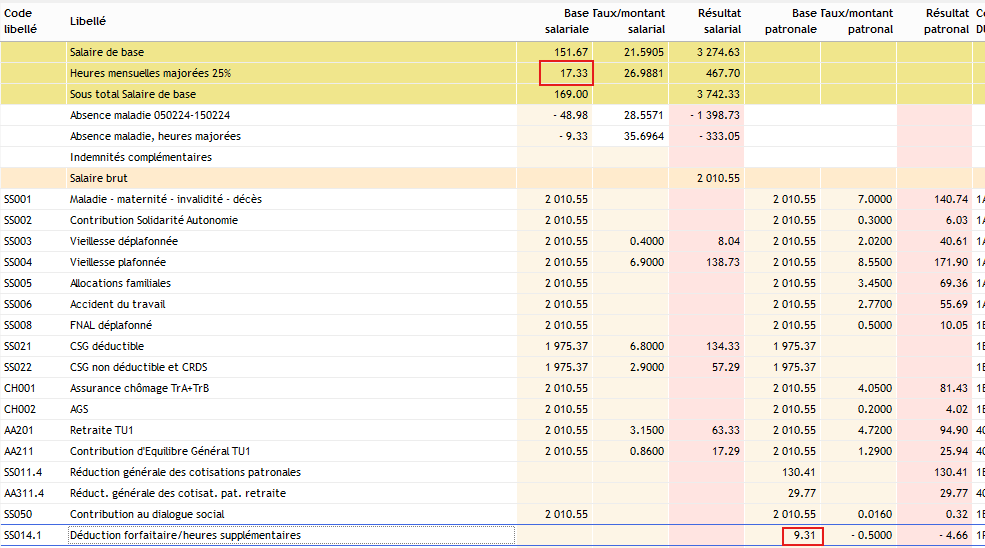Select the "Contribution au dialogue social" label
The image size is (985, 548).
148,514
